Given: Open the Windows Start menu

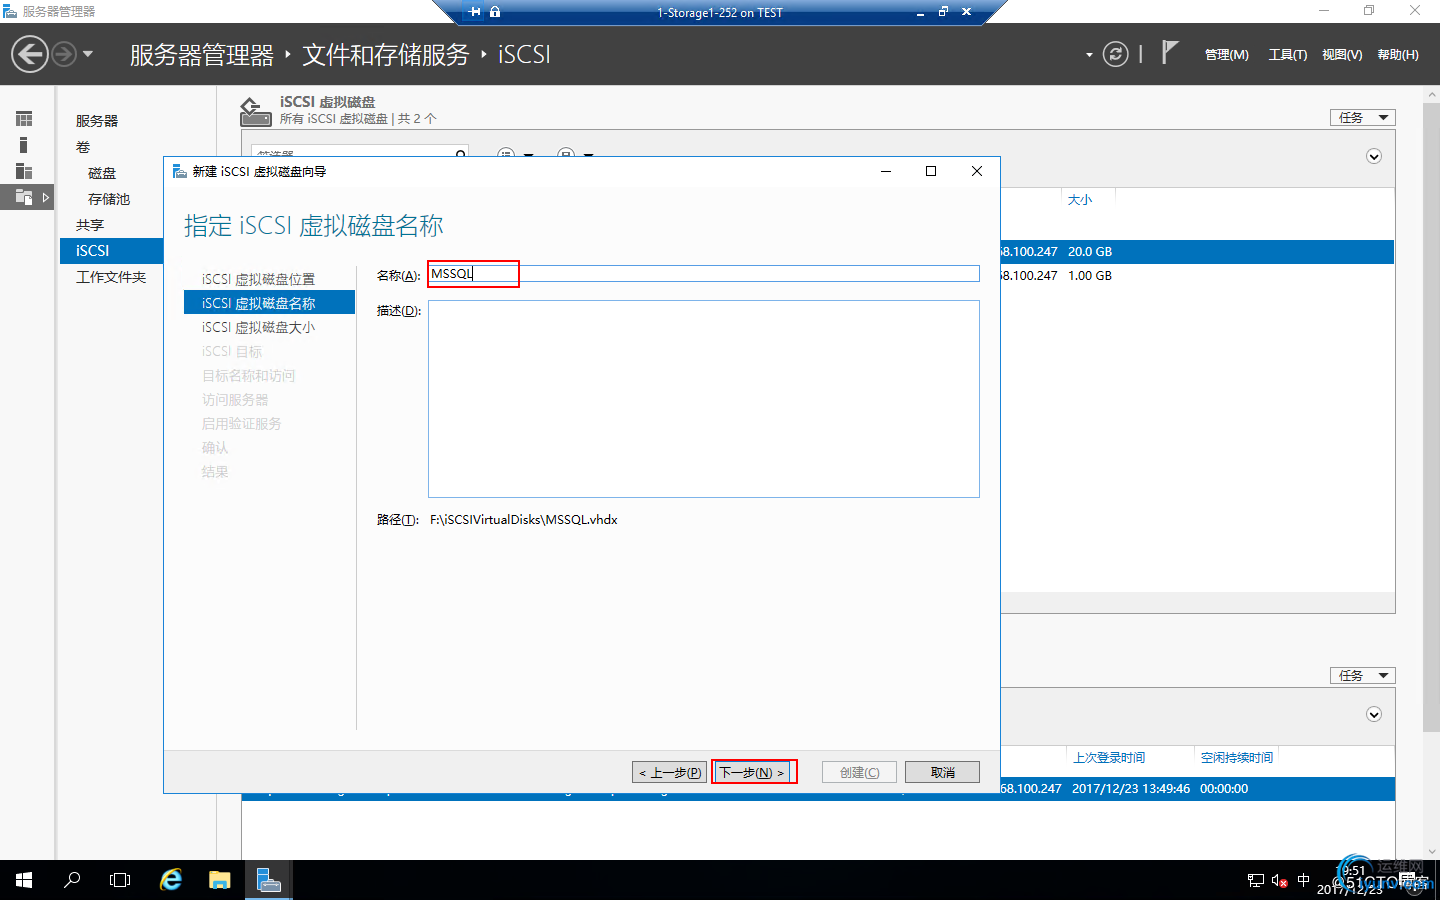Looking at the screenshot, I should point(24,880).
